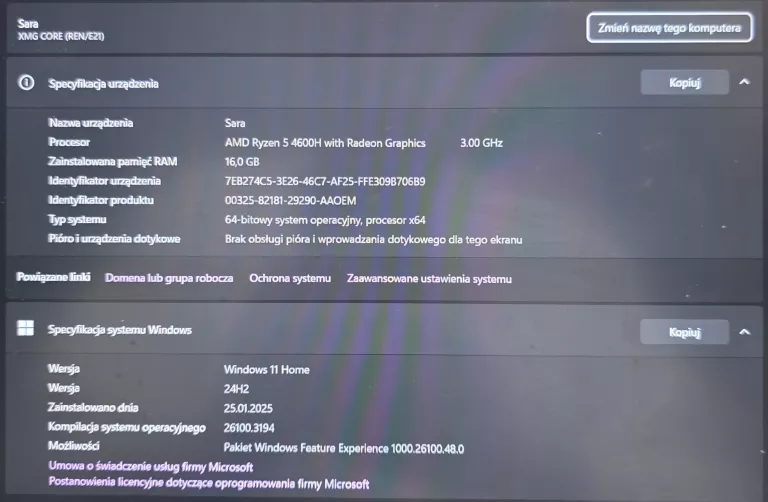Image resolution: width=768 pixels, height=502 pixels.
Task: Click the processor value 'AMD Ryzen 5 4600H with Radeon Graphics'
Action: (x=325, y=143)
